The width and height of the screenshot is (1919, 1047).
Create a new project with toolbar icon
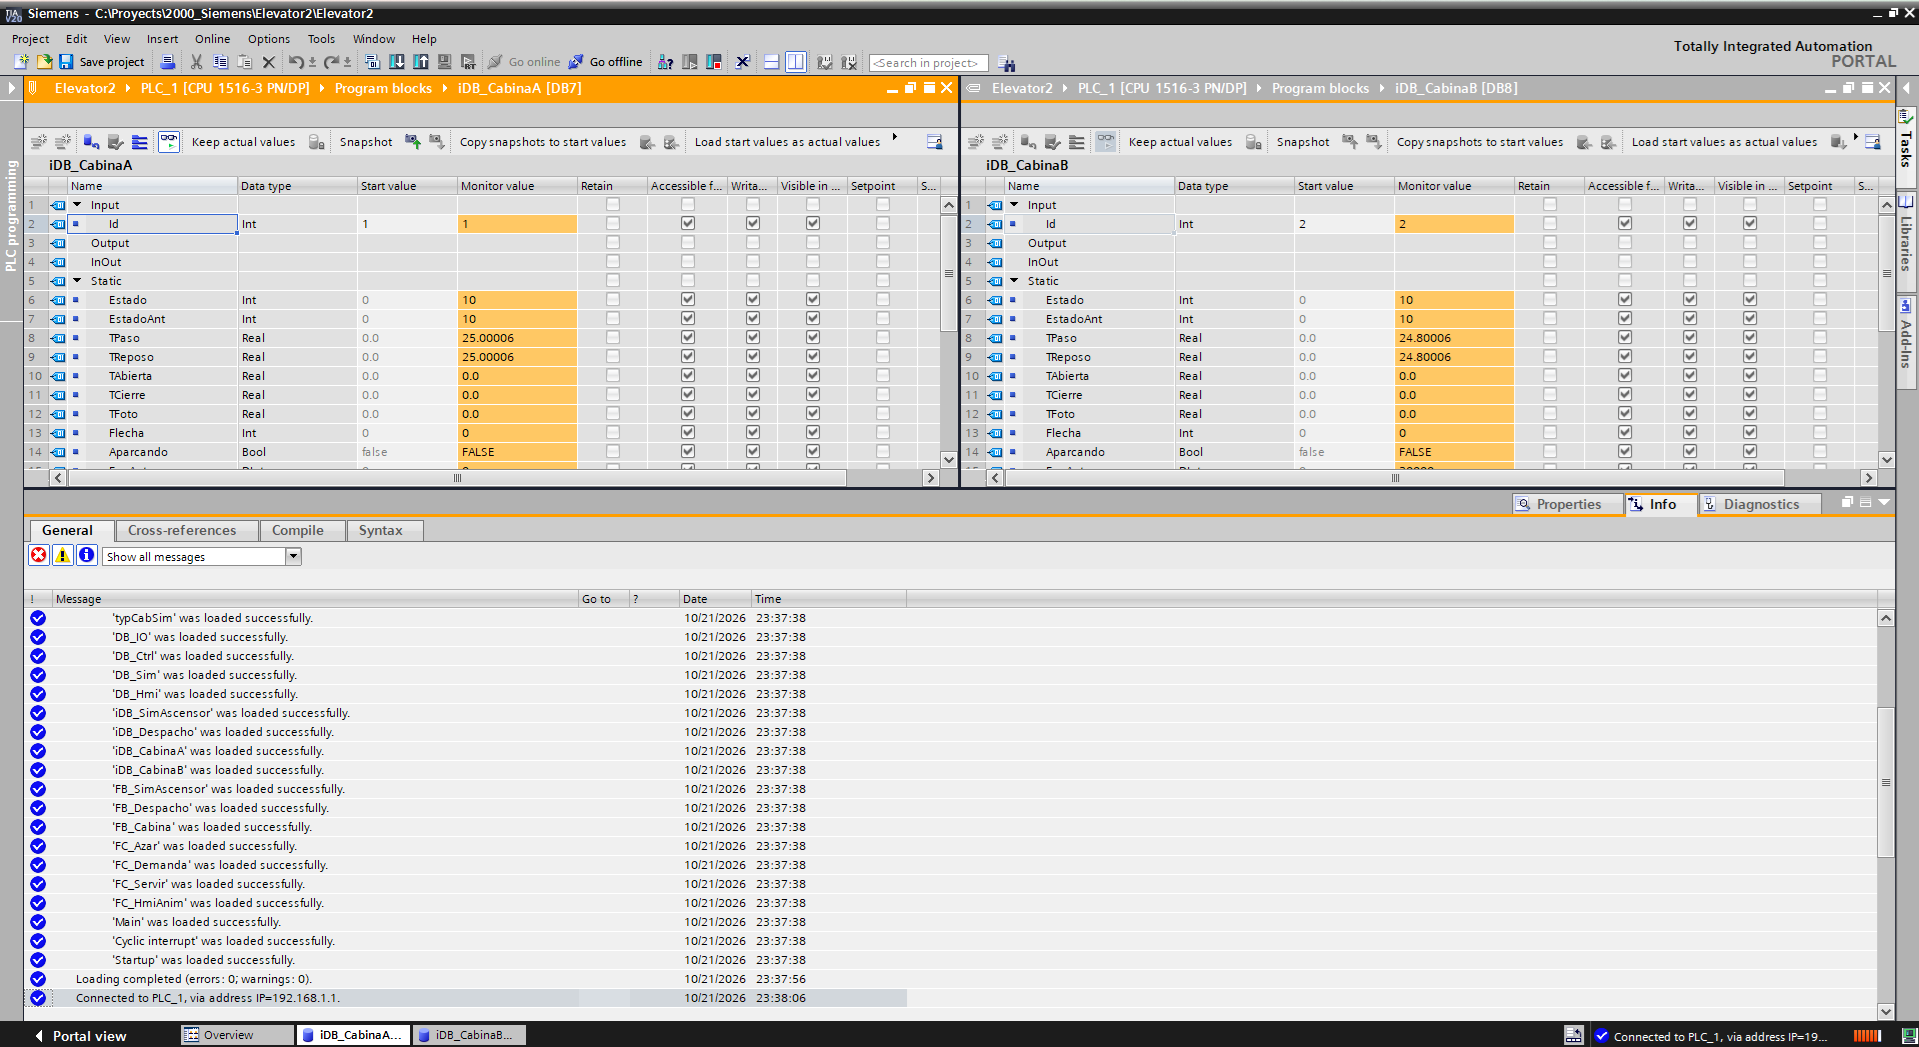21,62
